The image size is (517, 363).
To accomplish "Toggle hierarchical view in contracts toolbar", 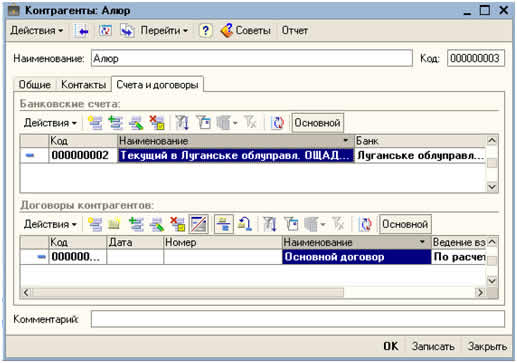I will [x=224, y=224].
